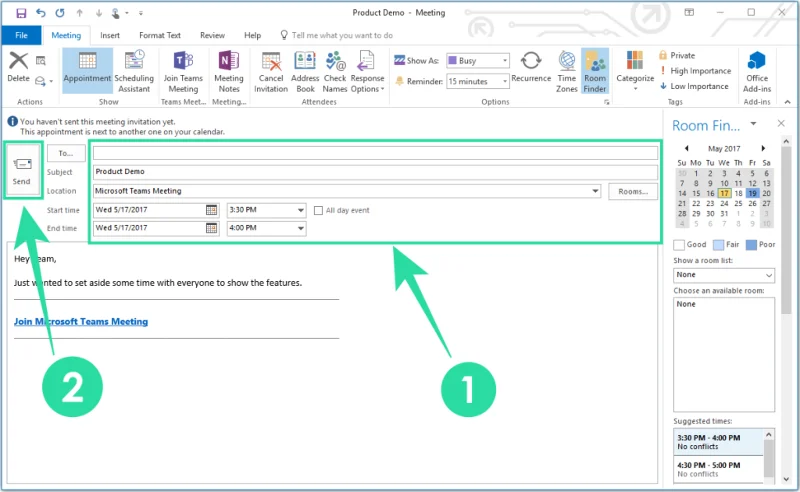800x492 pixels.
Task: Open Office Add-ins
Action: click(757, 71)
